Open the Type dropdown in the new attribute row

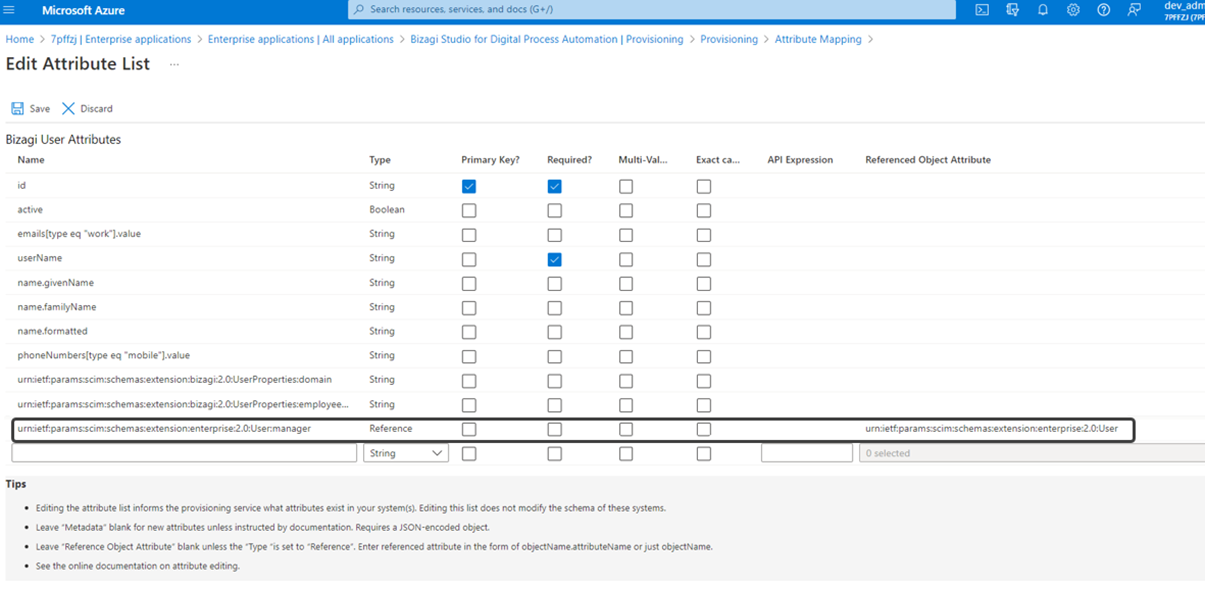[406, 453]
